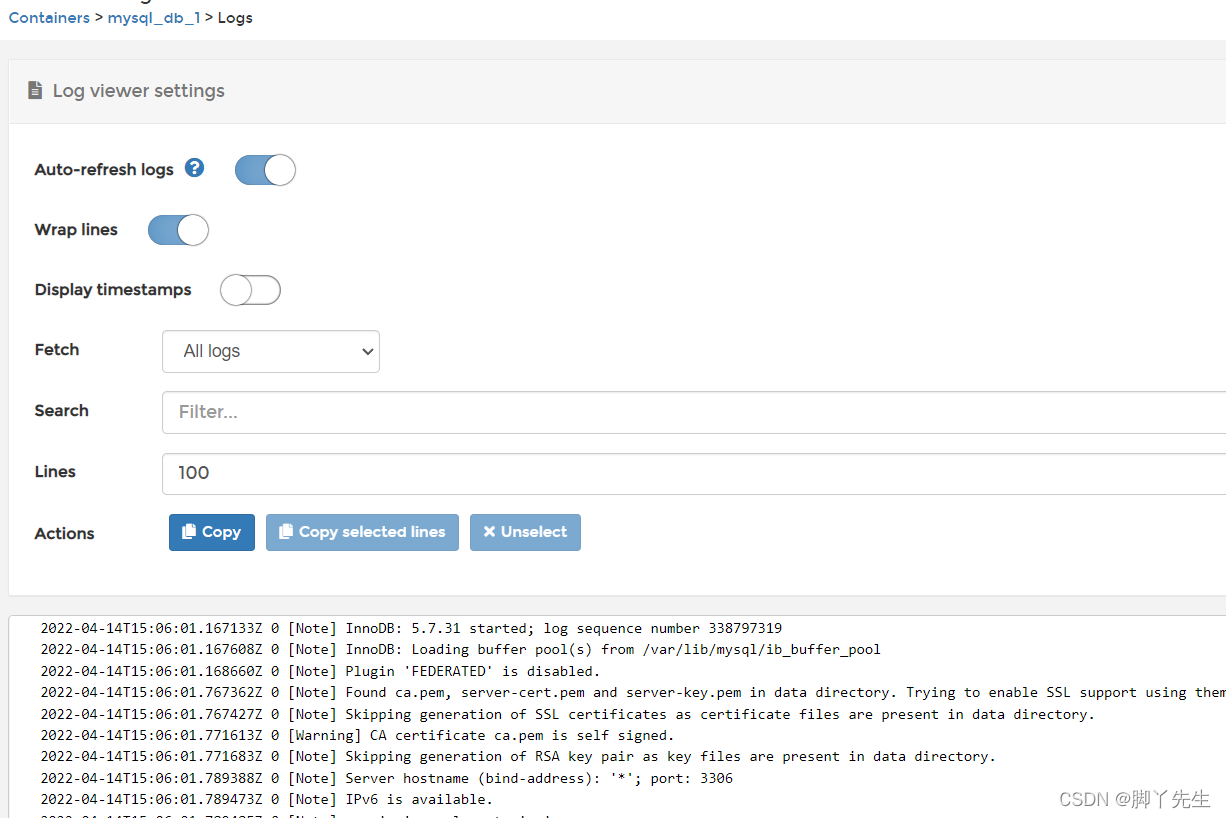Select log line "Plugin 'FEDERATED' is disabled"
The height and width of the screenshot is (818, 1226).
320,671
